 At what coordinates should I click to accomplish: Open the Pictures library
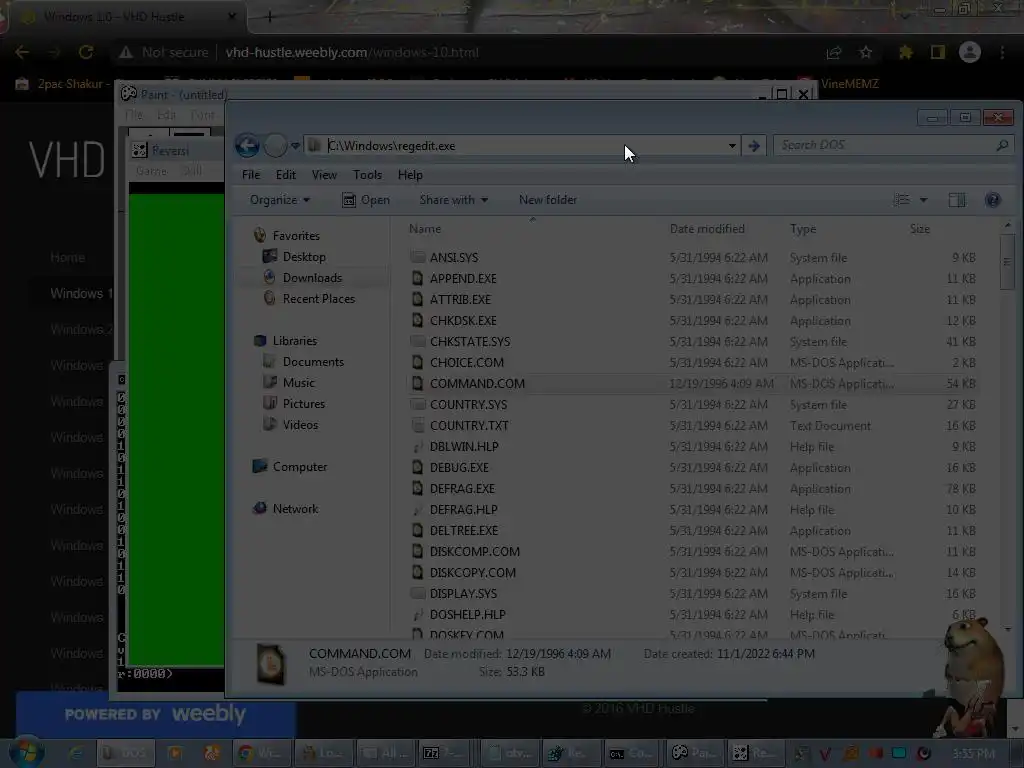click(x=304, y=404)
